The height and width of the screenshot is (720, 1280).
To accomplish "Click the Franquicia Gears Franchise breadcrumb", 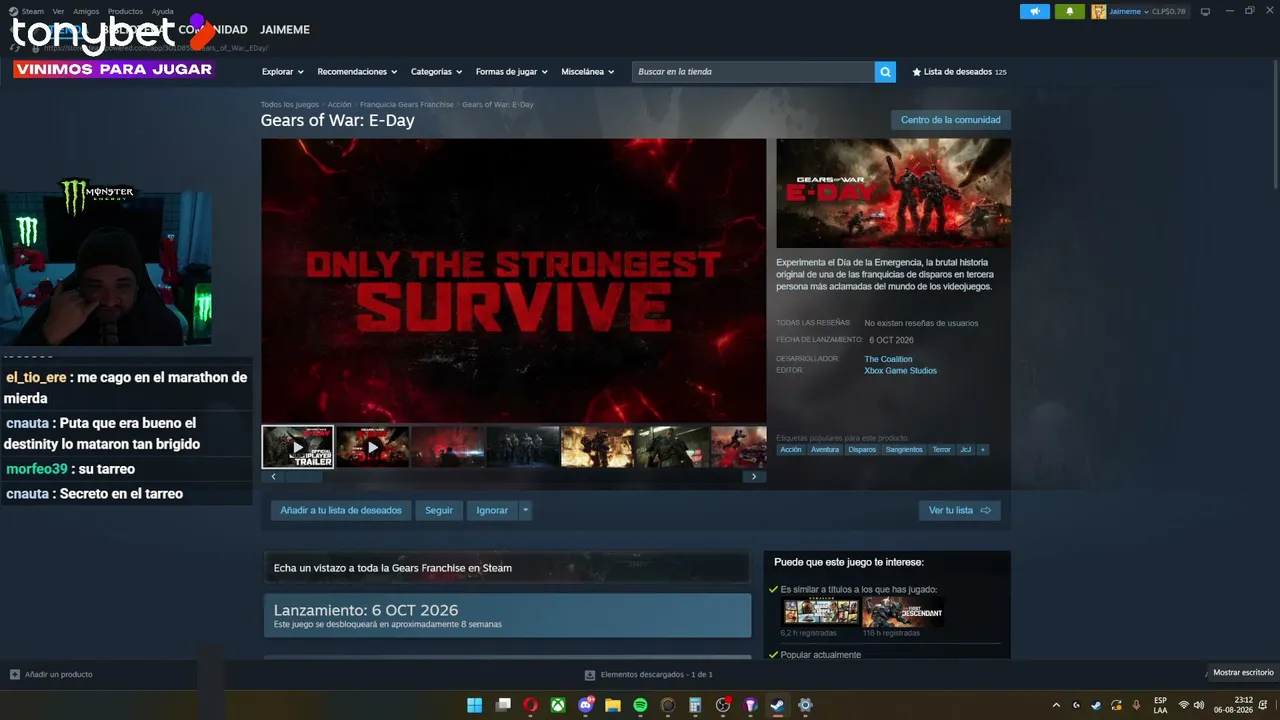I will click(x=407, y=105).
